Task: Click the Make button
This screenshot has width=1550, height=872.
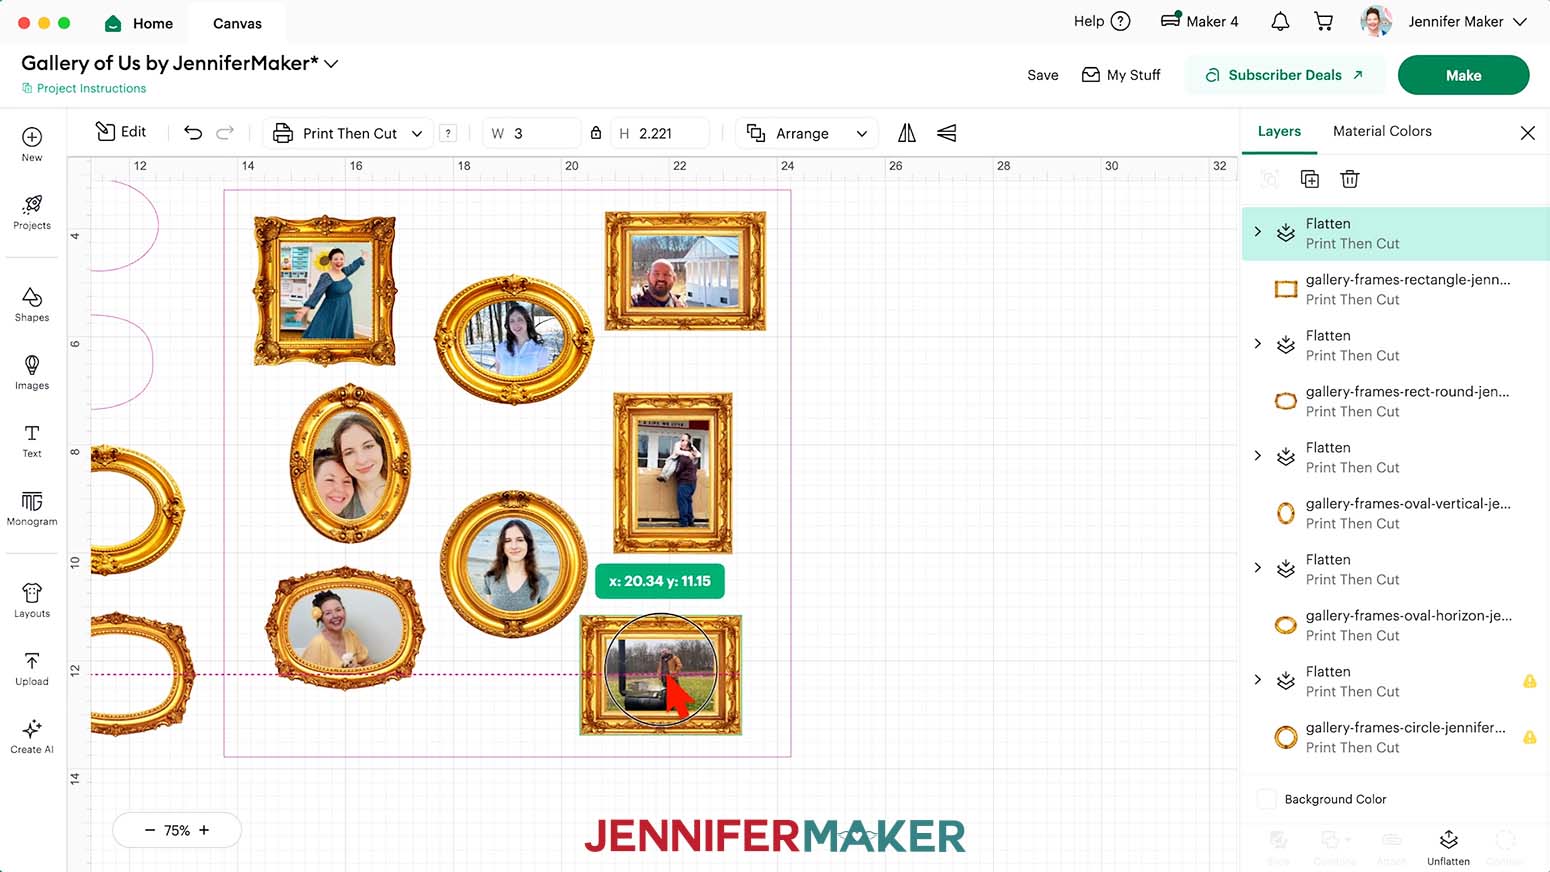Action: 1463,75
